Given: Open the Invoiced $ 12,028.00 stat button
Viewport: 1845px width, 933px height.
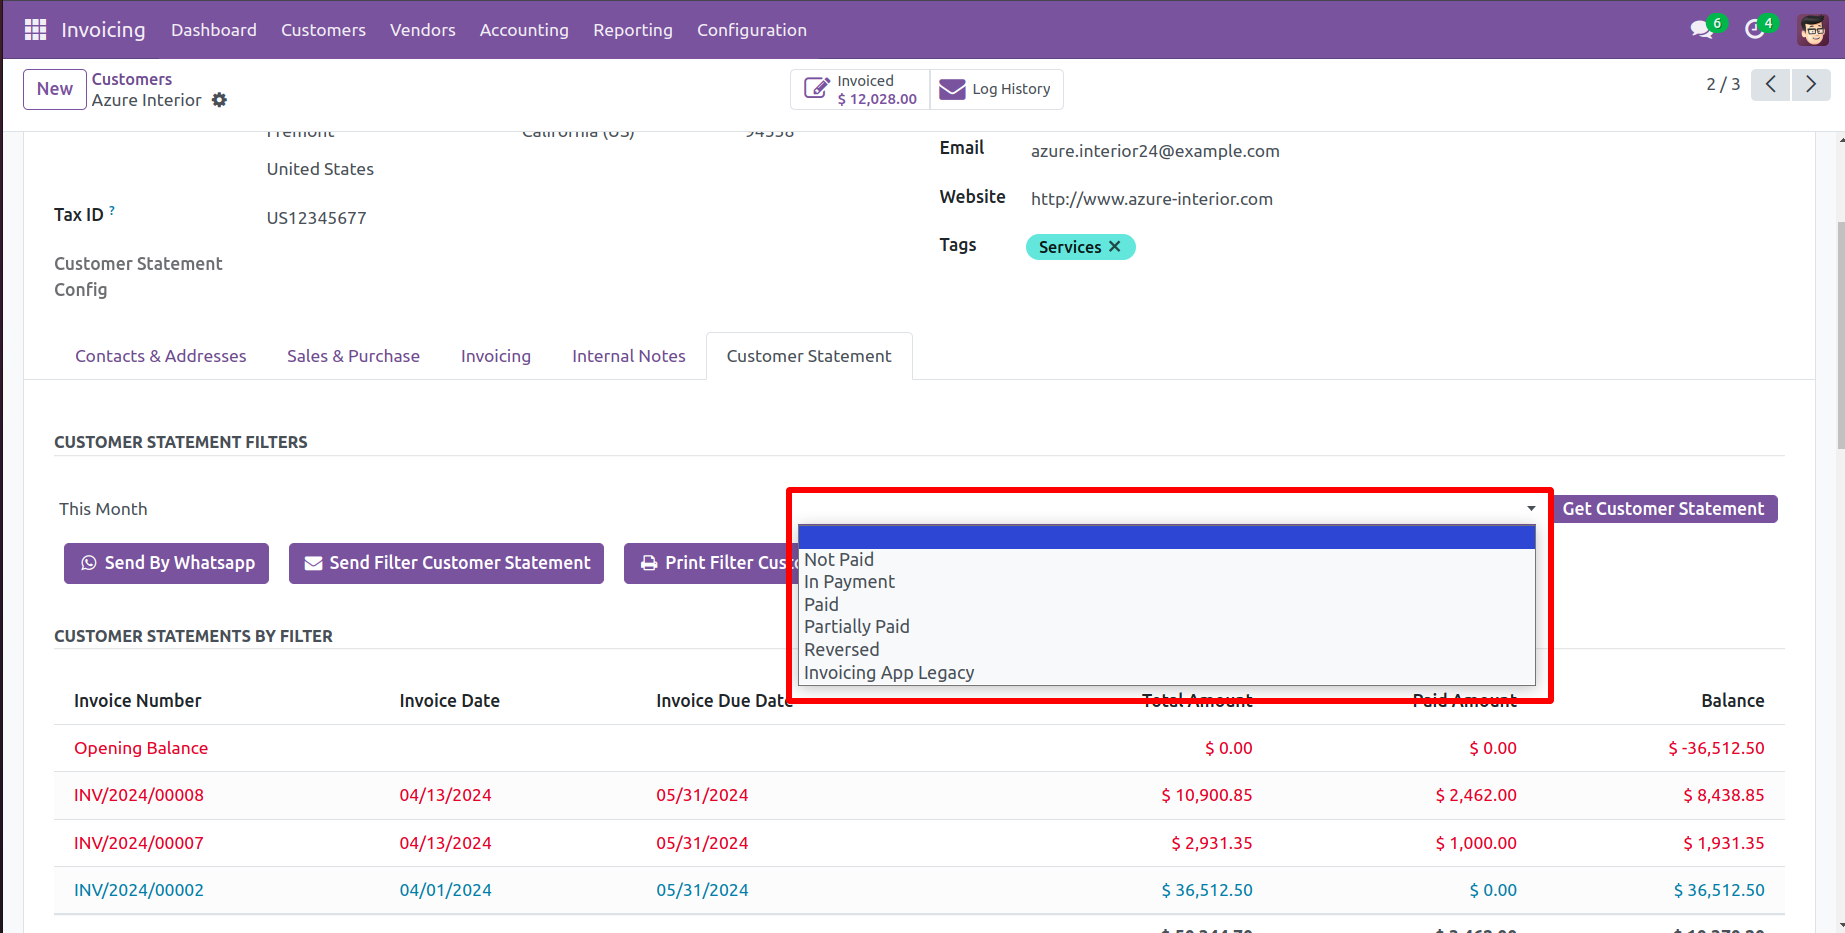Looking at the screenshot, I should [x=861, y=89].
